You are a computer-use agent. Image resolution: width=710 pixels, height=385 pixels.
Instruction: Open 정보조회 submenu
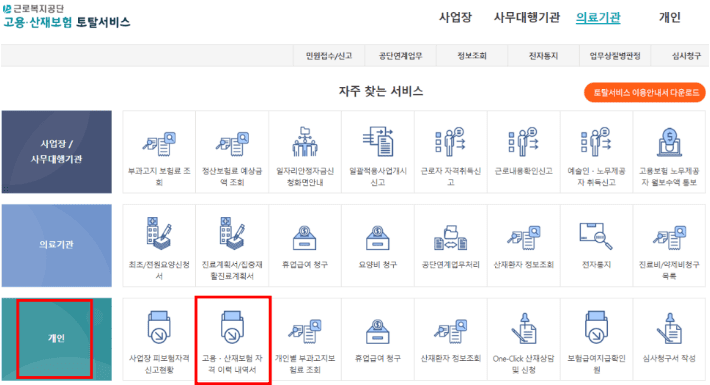point(472,56)
